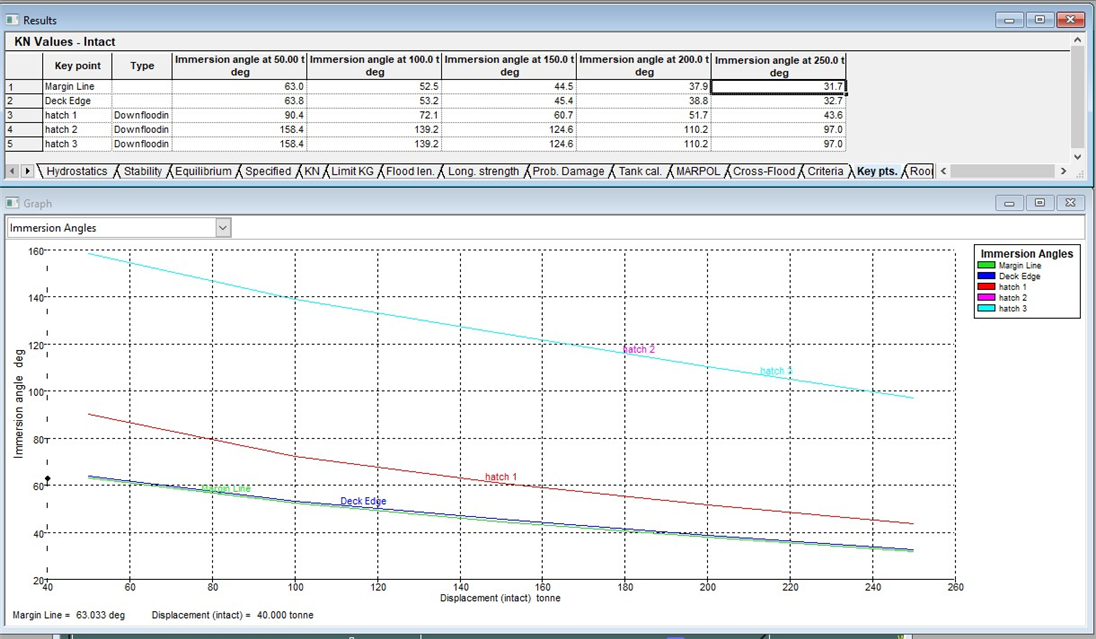Click the 53.2 value in Deck Edge row

click(375, 101)
